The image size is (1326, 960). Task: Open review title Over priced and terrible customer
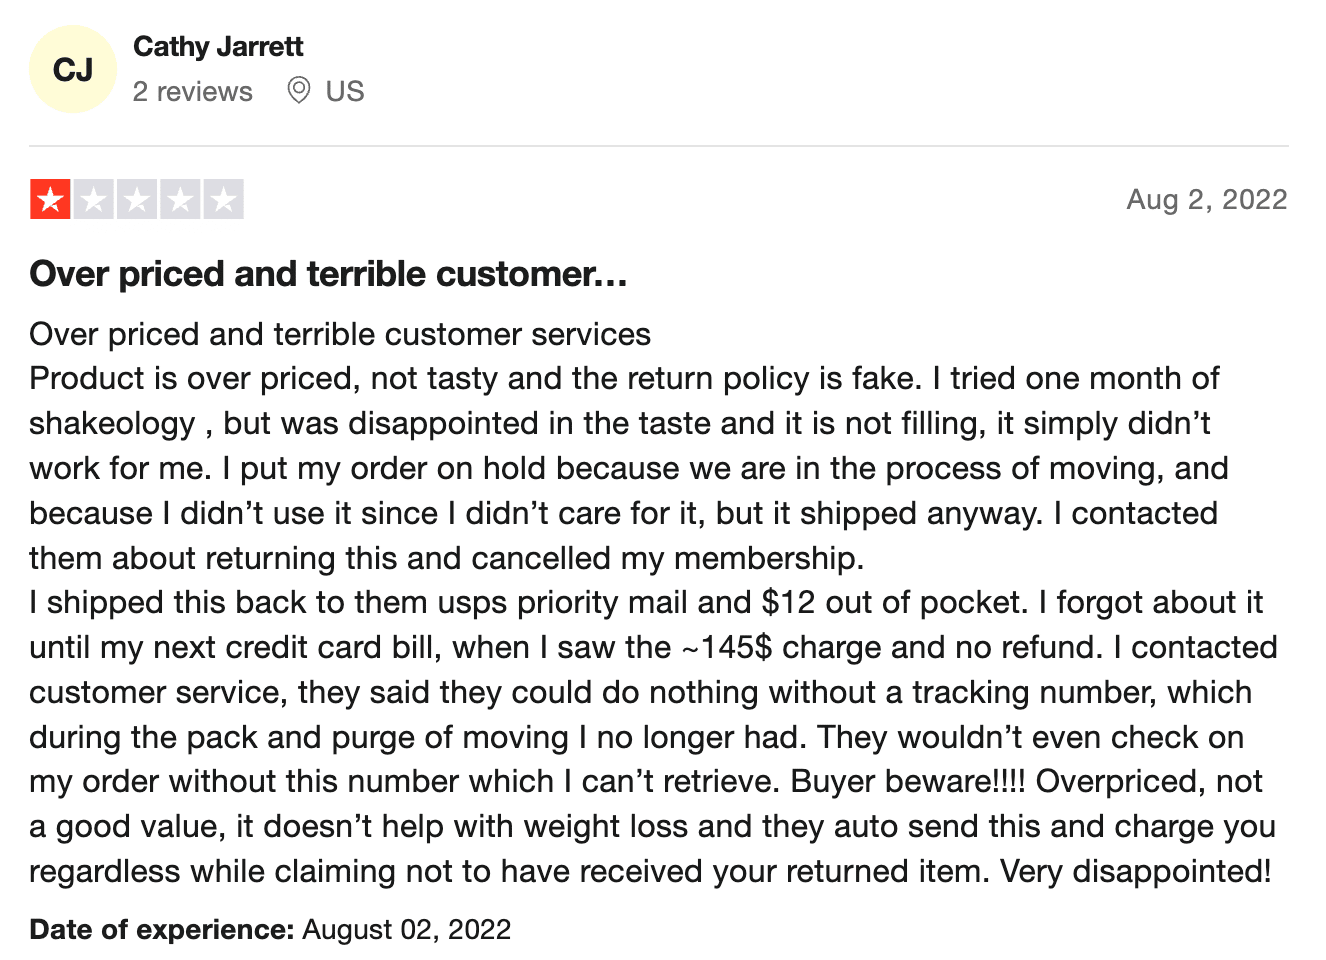click(328, 274)
